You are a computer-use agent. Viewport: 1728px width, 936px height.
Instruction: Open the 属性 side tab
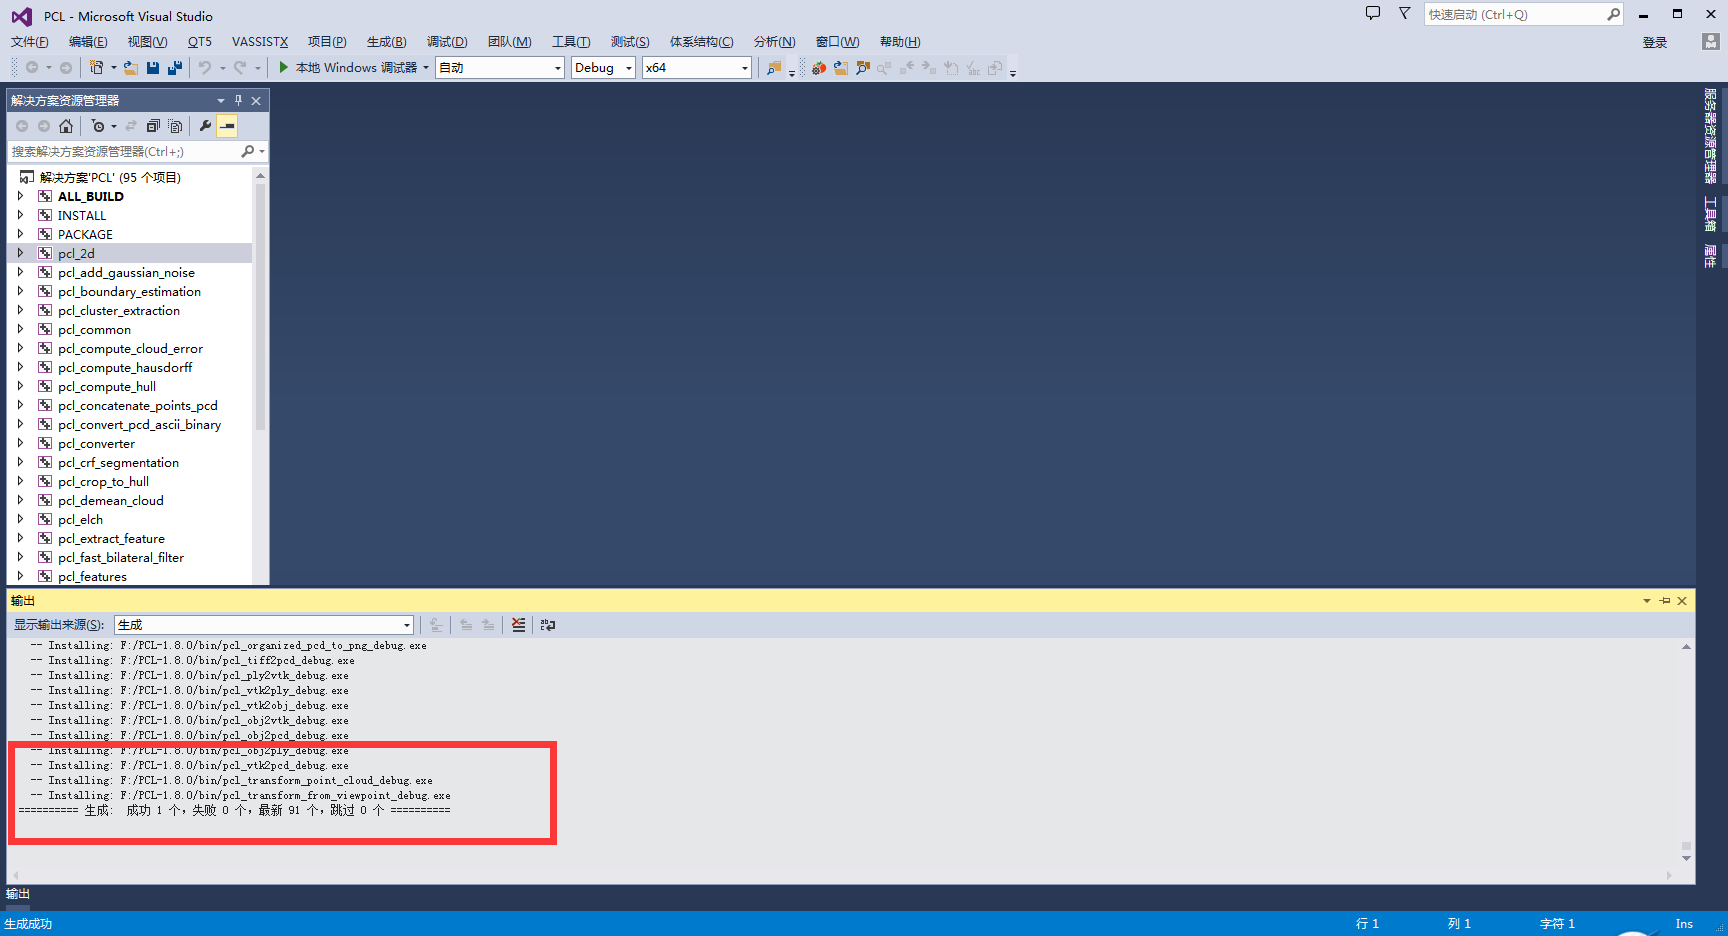pos(1711,256)
